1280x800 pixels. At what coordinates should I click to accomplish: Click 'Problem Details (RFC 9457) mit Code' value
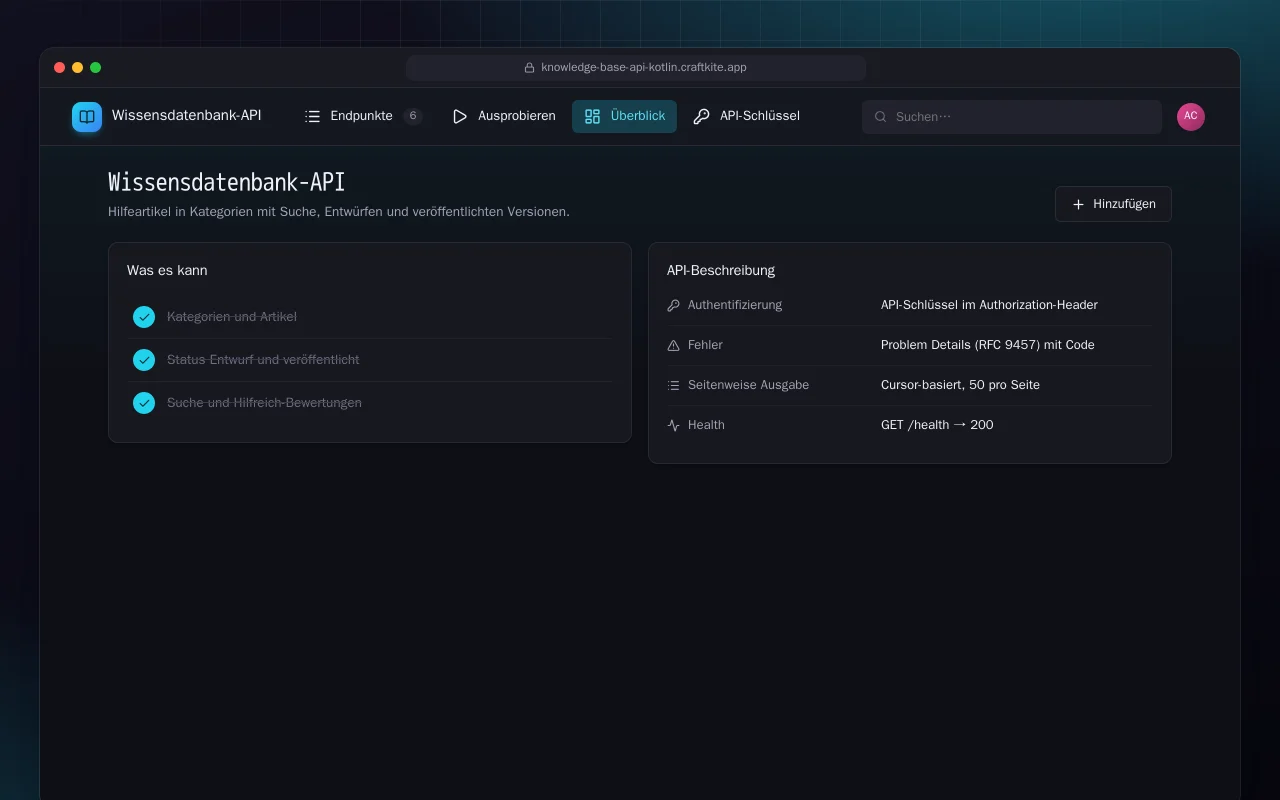[988, 345]
